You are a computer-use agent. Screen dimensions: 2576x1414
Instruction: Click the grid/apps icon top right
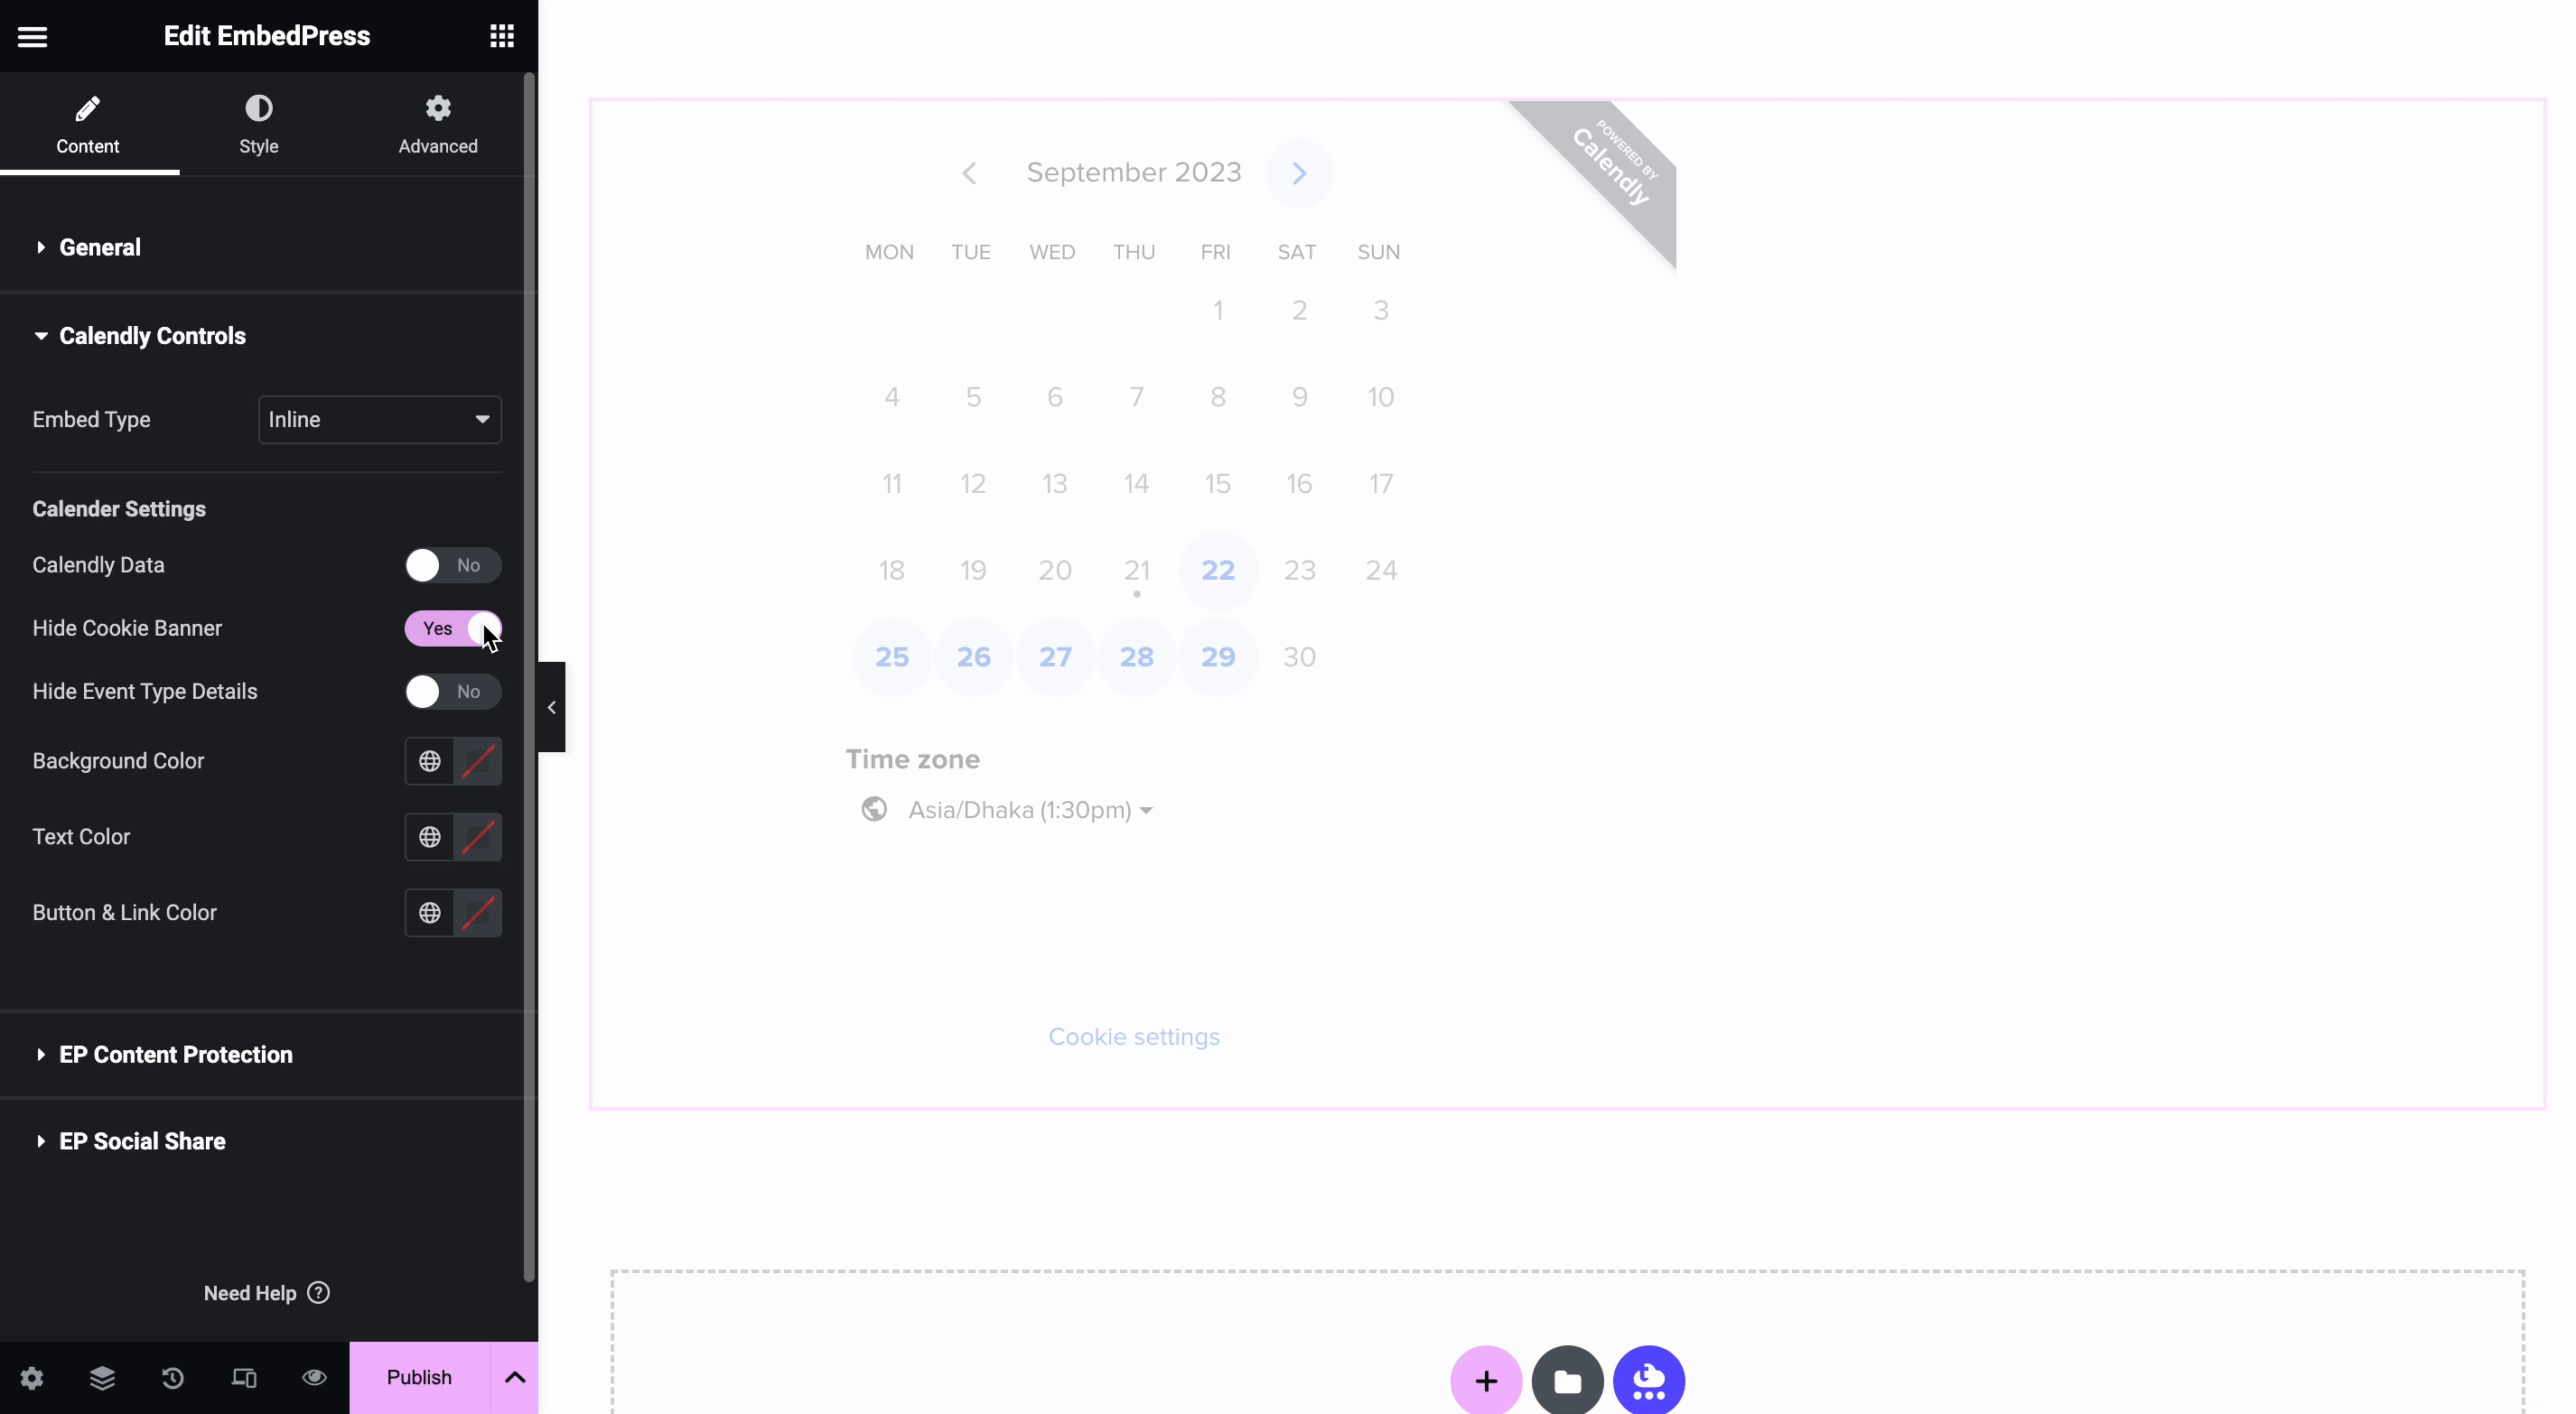click(499, 35)
